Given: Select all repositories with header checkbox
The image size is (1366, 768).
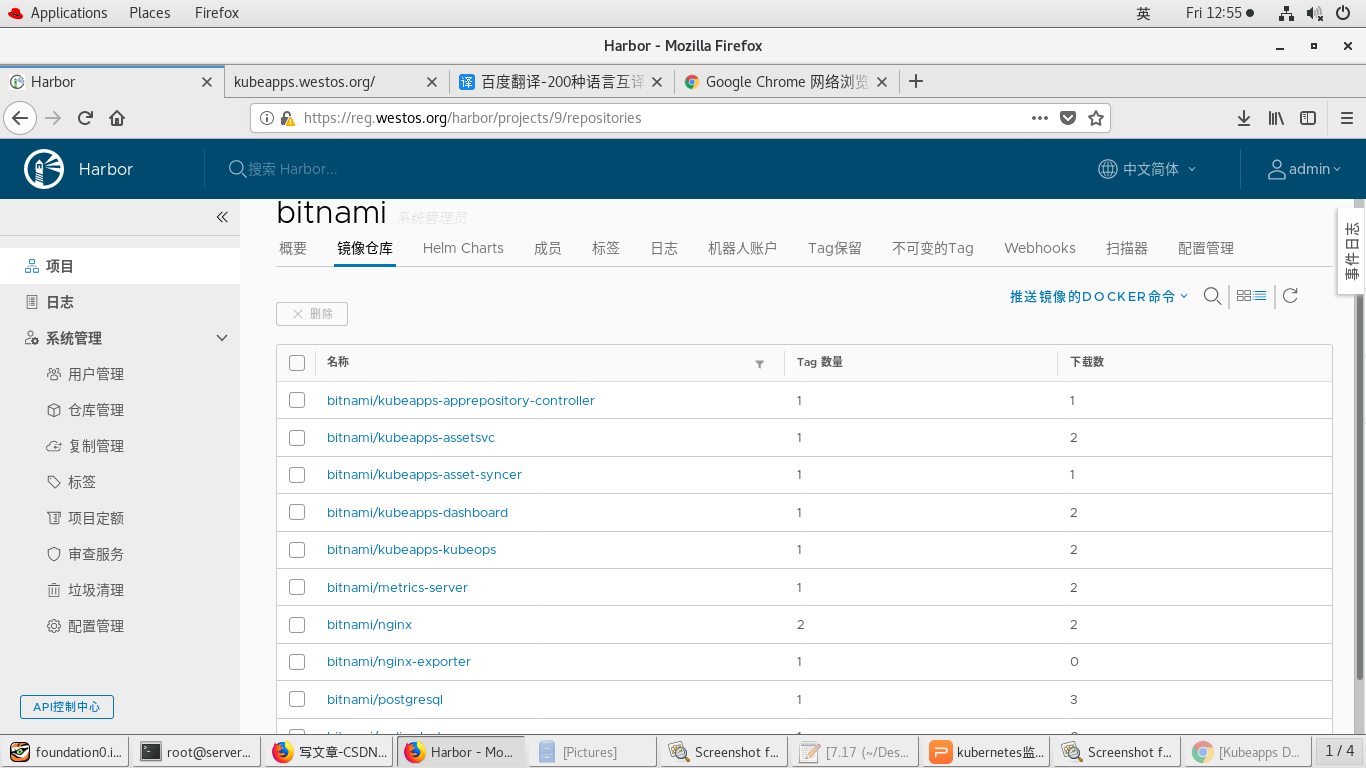Looking at the screenshot, I should pyautogui.click(x=297, y=363).
